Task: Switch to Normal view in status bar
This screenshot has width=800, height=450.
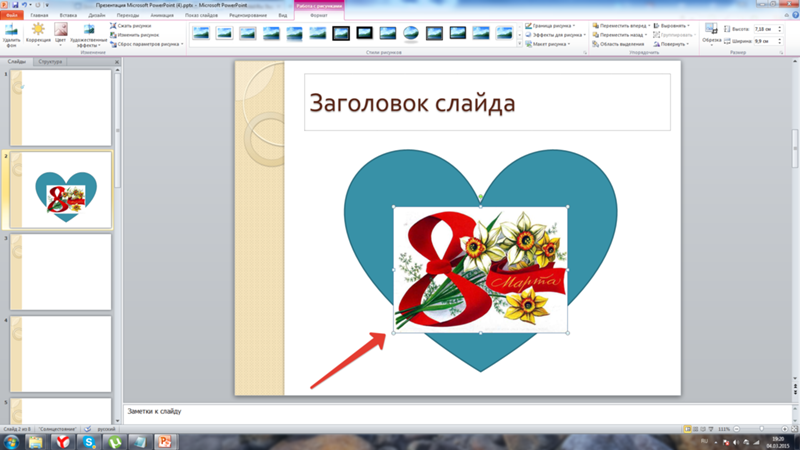Action: click(x=687, y=429)
